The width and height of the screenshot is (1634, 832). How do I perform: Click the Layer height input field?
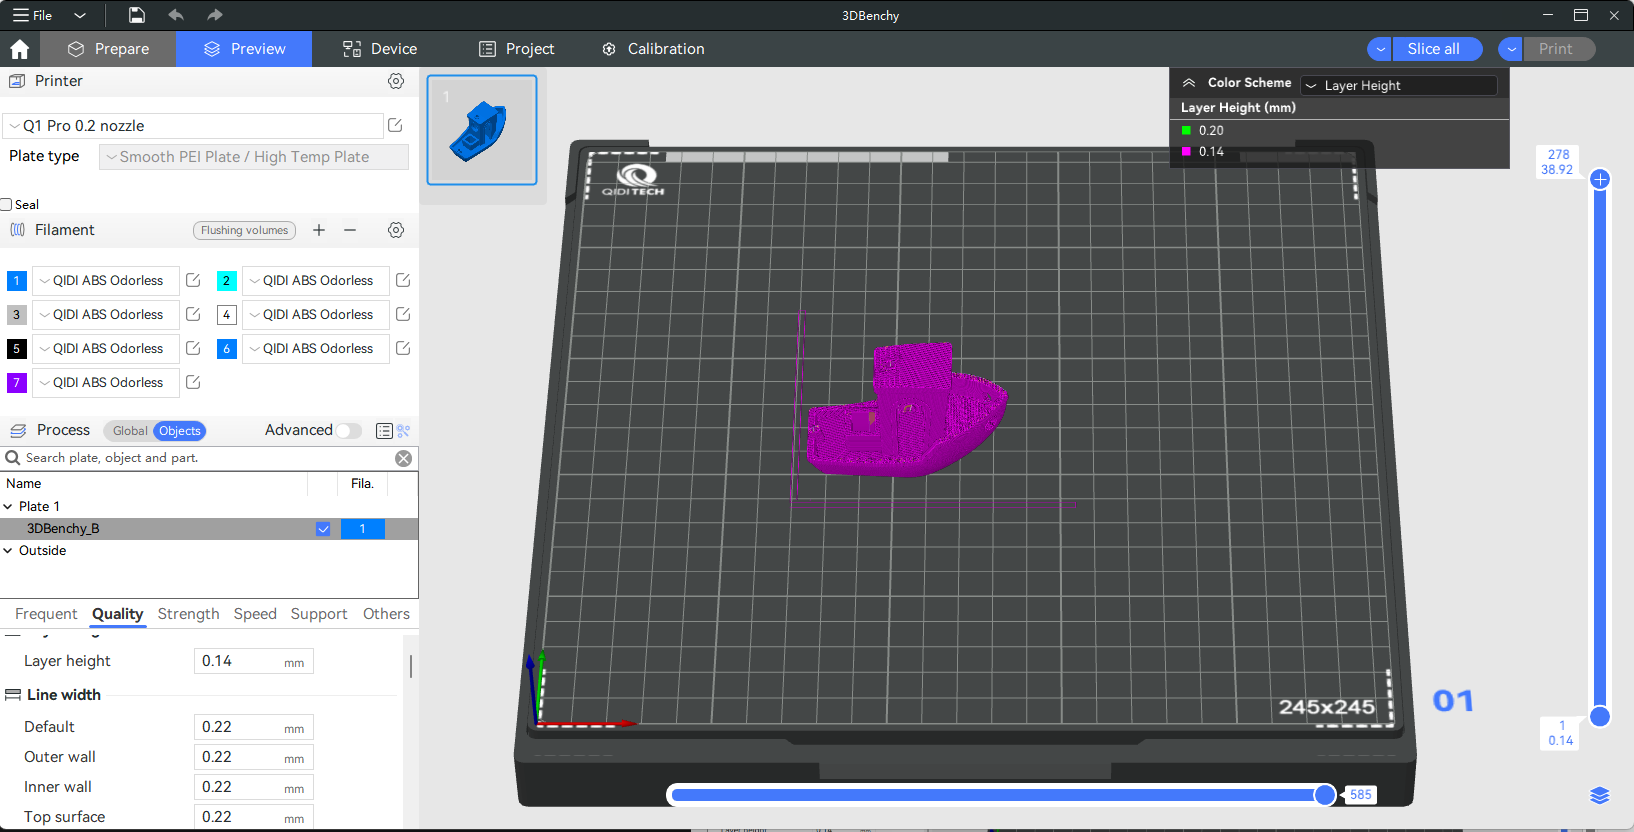(253, 661)
